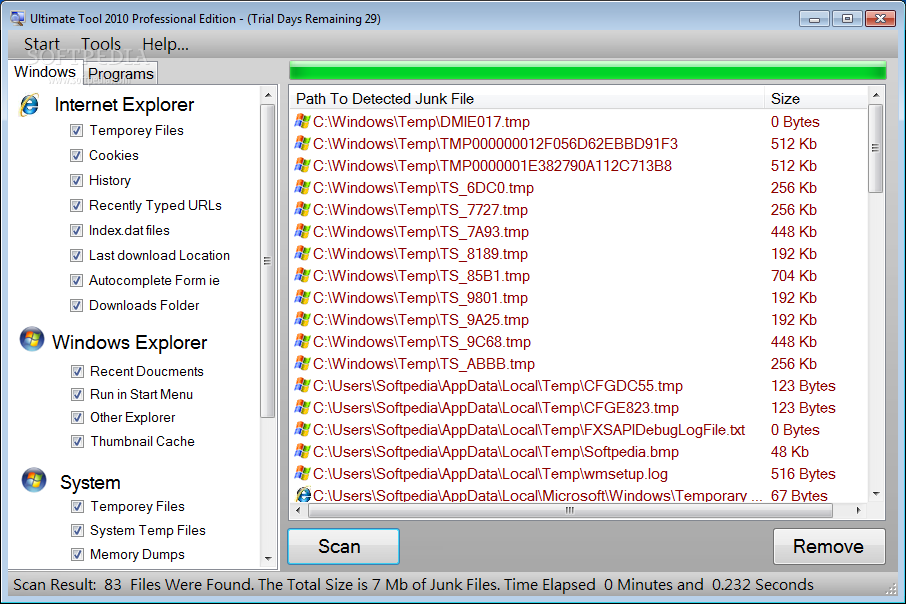906x604 pixels.
Task: Uncheck Internet Explorer Temporey Files
Action: [x=76, y=131]
